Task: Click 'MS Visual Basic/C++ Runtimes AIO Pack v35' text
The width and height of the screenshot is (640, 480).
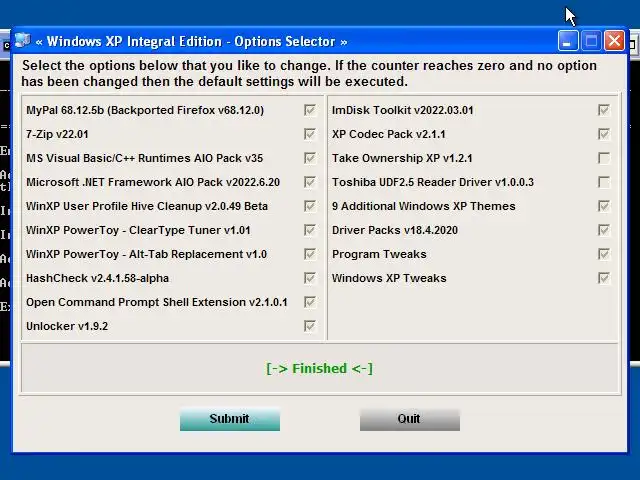Action: pyautogui.click(x=144, y=158)
